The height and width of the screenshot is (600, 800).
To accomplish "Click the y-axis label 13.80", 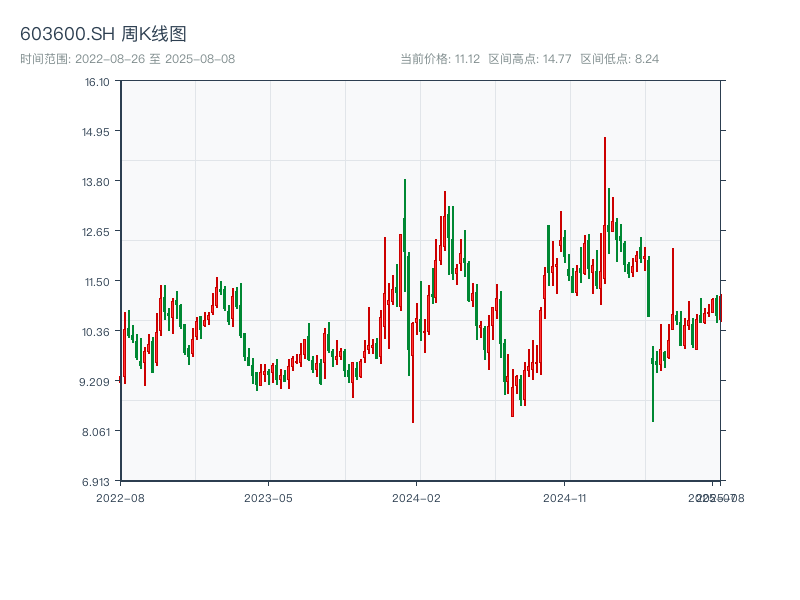I will tap(96, 182).
